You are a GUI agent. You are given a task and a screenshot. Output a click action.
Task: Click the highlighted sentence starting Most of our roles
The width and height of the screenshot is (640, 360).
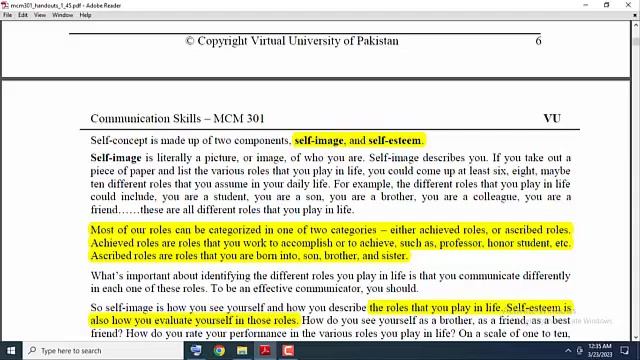(330, 230)
